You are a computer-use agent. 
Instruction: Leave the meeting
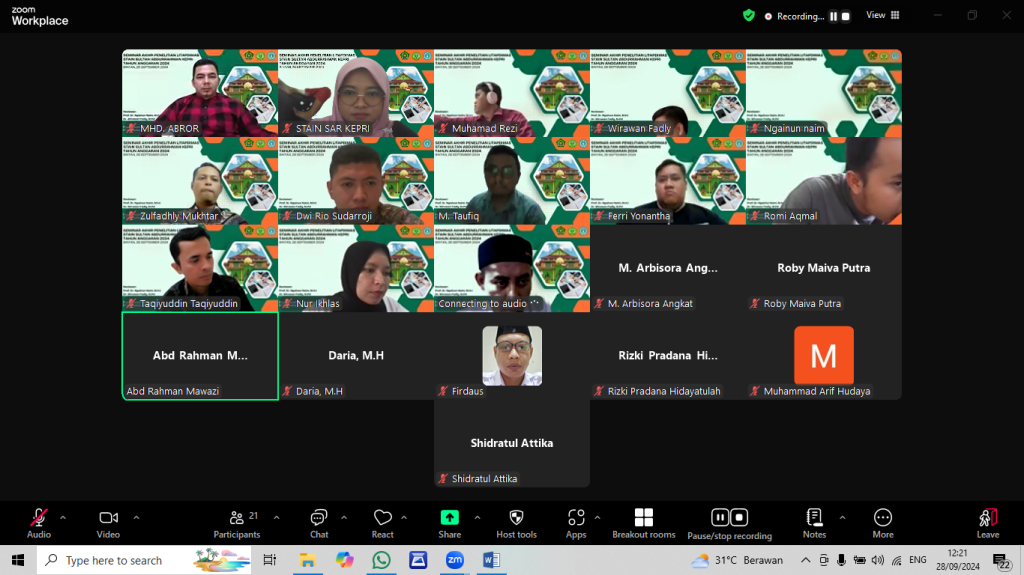(987, 524)
